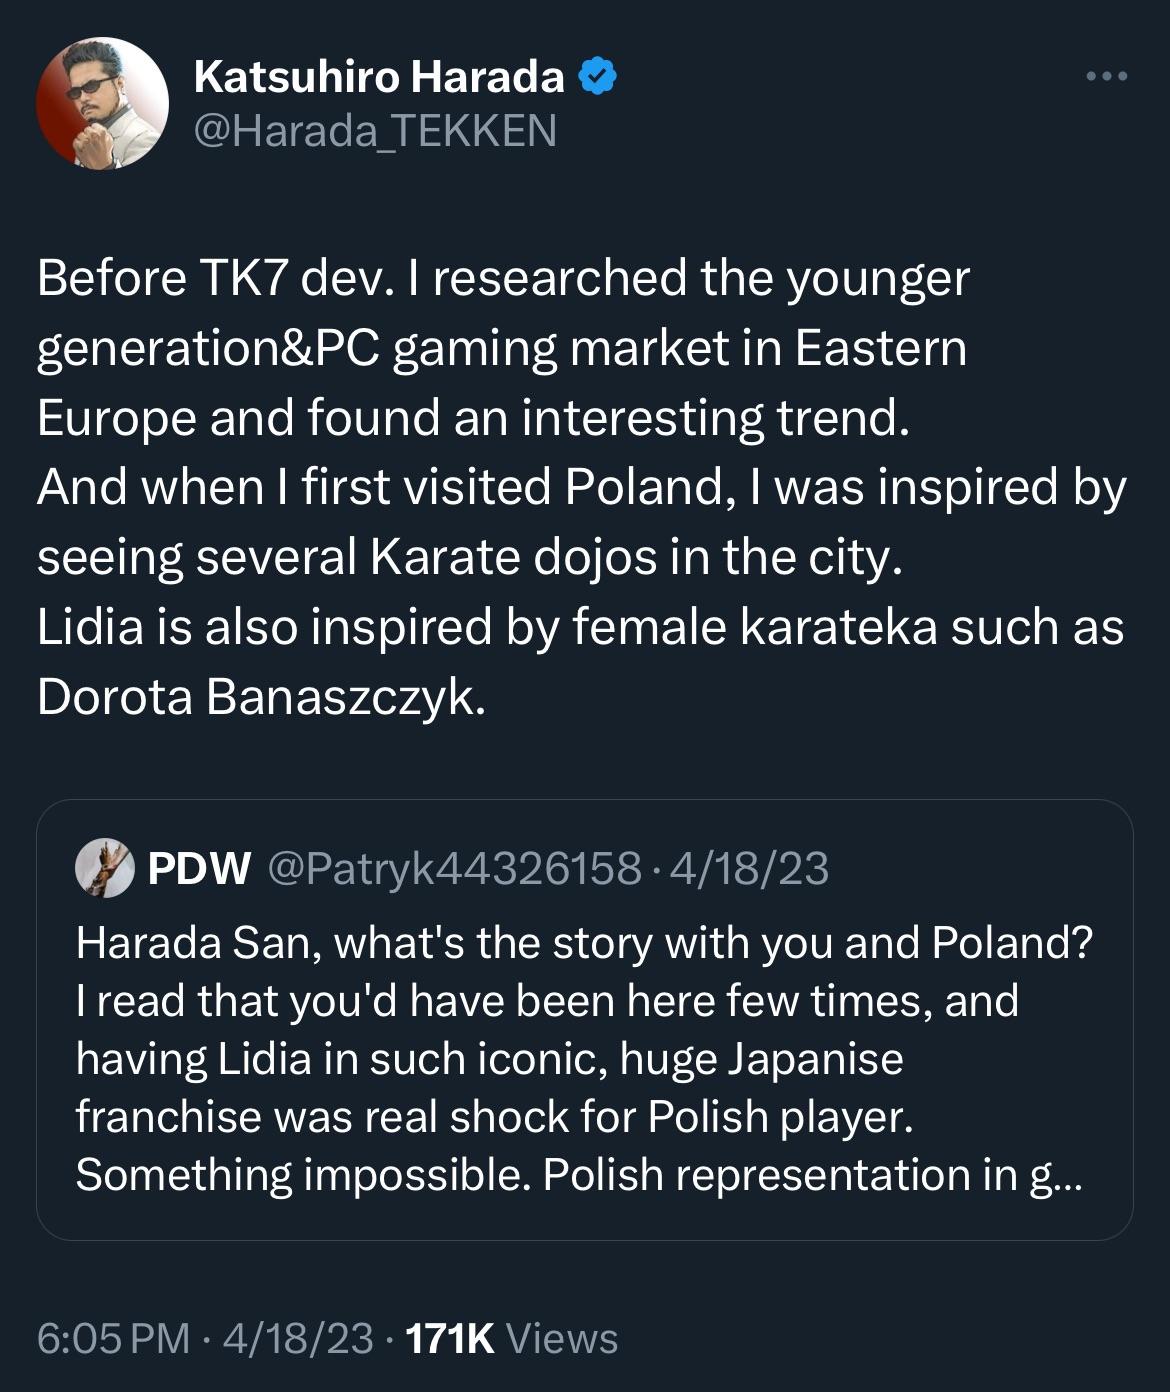This screenshot has height=1392, width=1170.
Task: Select the @Harada_TEKKEN handle
Action: (370, 127)
